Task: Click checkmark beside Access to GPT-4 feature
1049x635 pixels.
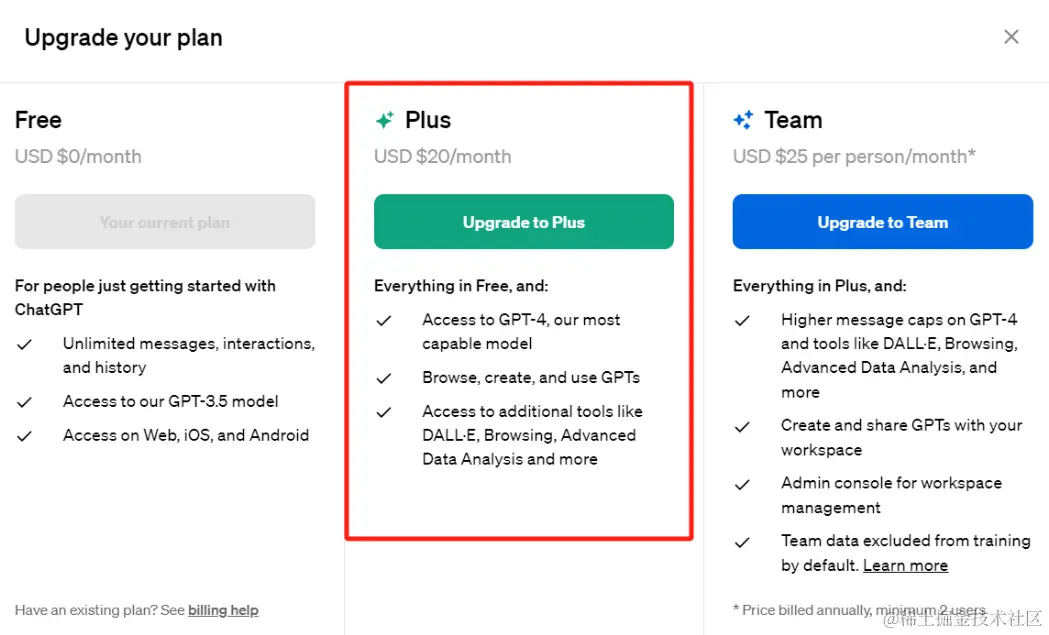Action: pos(384,320)
